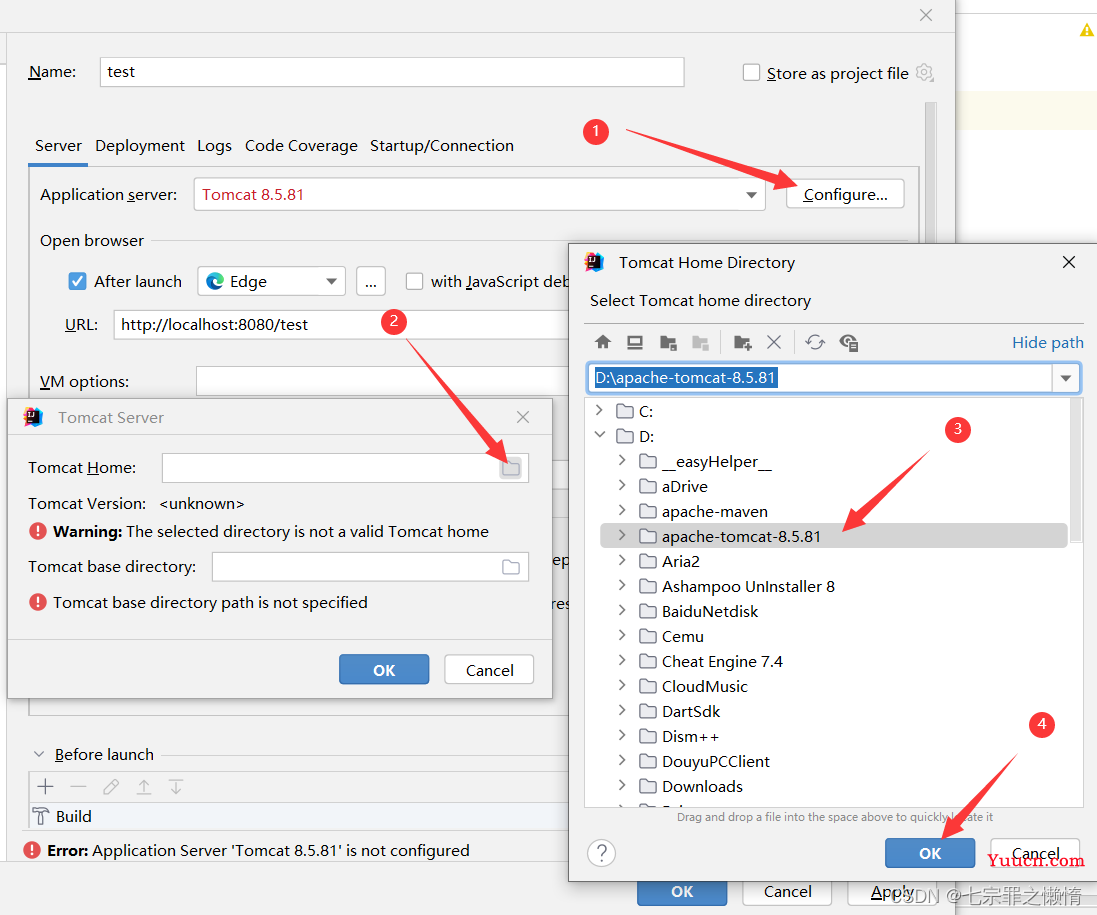Select the Cheat Engine 7.4 folder
1097x915 pixels.
click(722, 661)
